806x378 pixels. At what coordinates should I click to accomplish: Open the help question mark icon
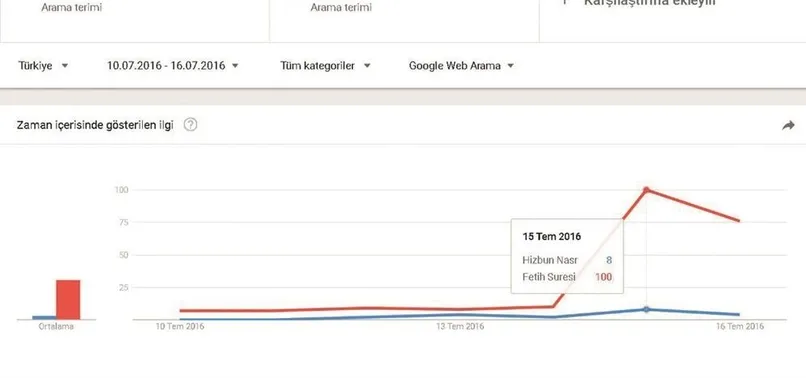click(x=190, y=125)
